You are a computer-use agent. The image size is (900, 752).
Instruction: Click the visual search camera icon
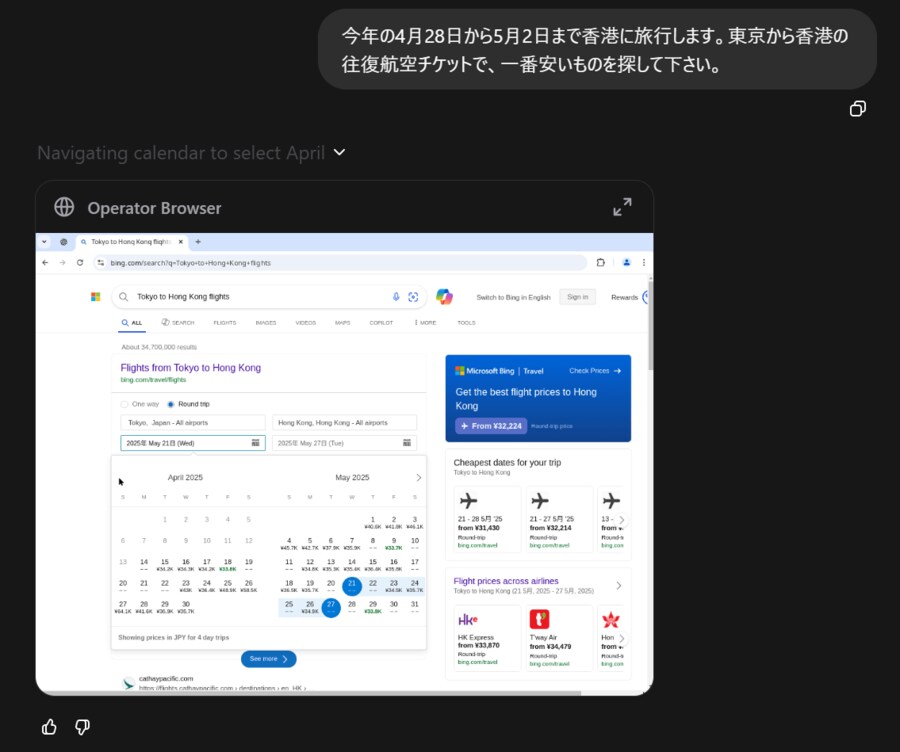412,297
